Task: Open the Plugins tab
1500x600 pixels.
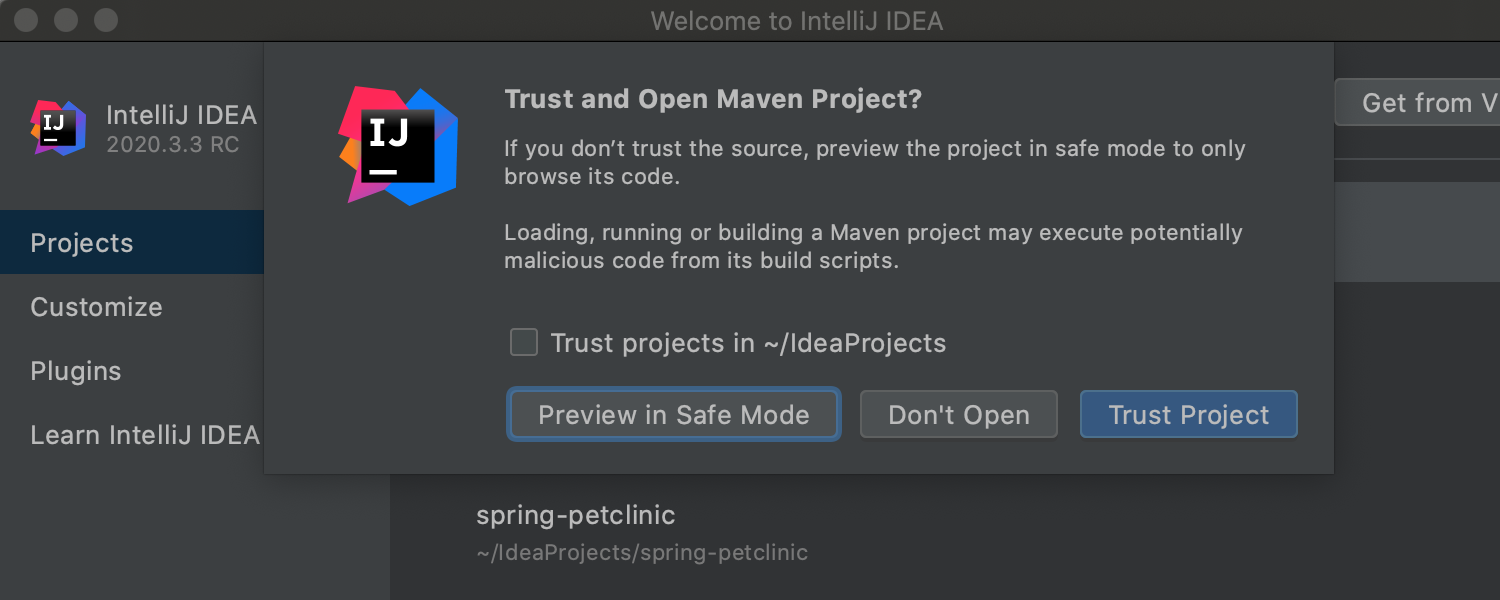Action: (76, 371)
